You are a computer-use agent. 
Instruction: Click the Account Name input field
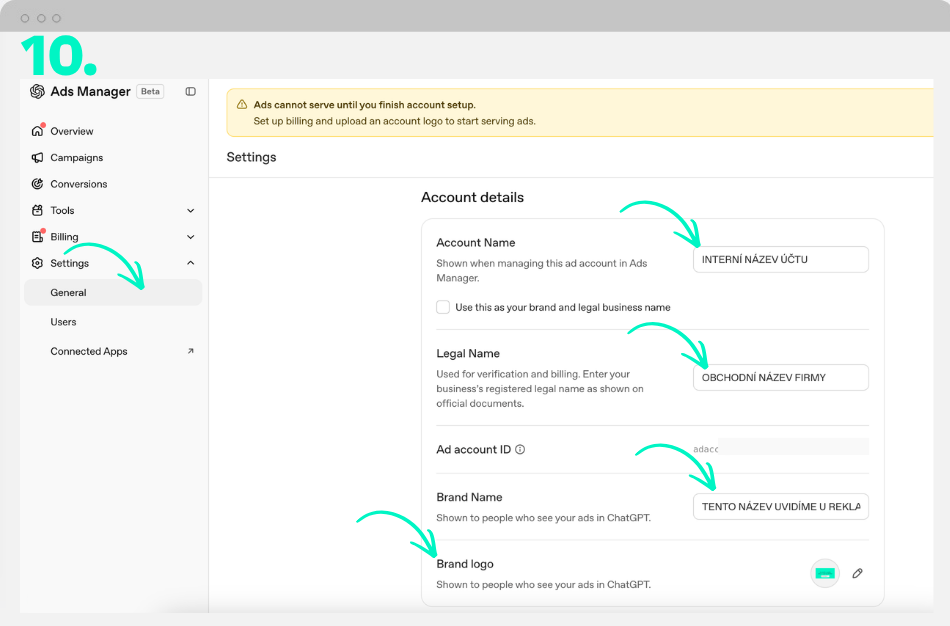pyautogui.click(x=780, y=259)
